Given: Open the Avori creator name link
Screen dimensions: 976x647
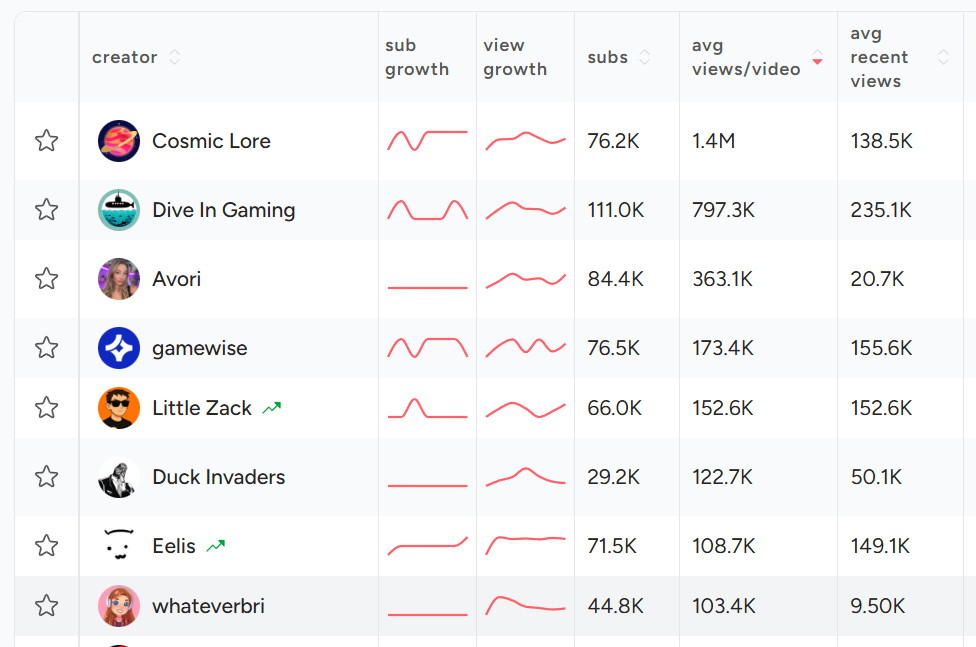Looking at the screenshot, I should 177,279.
